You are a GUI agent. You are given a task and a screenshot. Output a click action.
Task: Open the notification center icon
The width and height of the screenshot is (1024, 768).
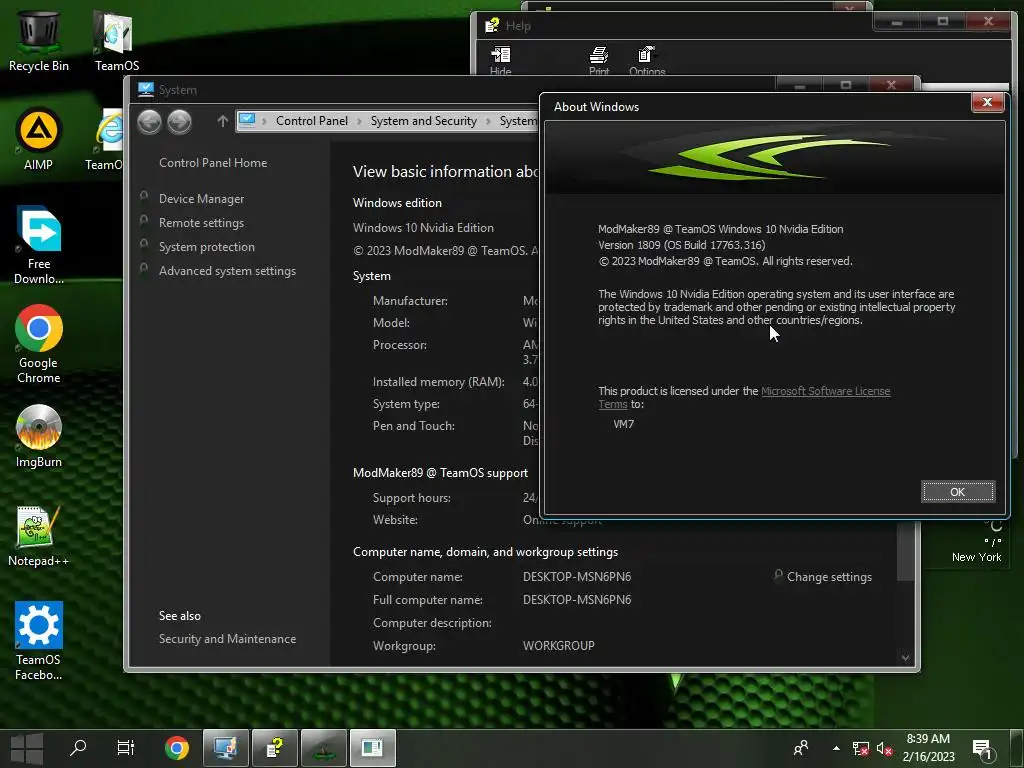click(984, 748)
